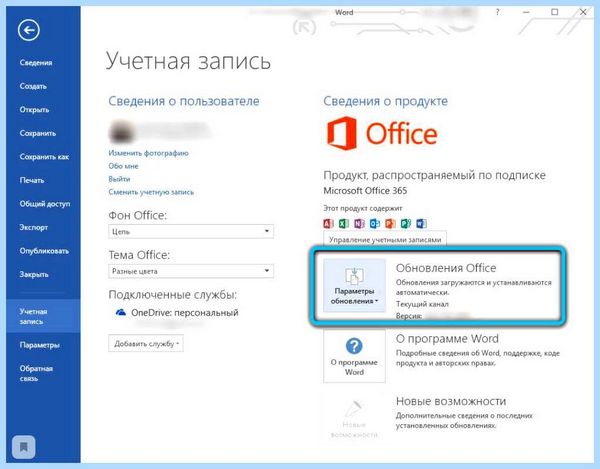The width and height of the screenshot is (600, 469).
Task: Choose Закрыть in the sidebar
Action: pos(34,274)
